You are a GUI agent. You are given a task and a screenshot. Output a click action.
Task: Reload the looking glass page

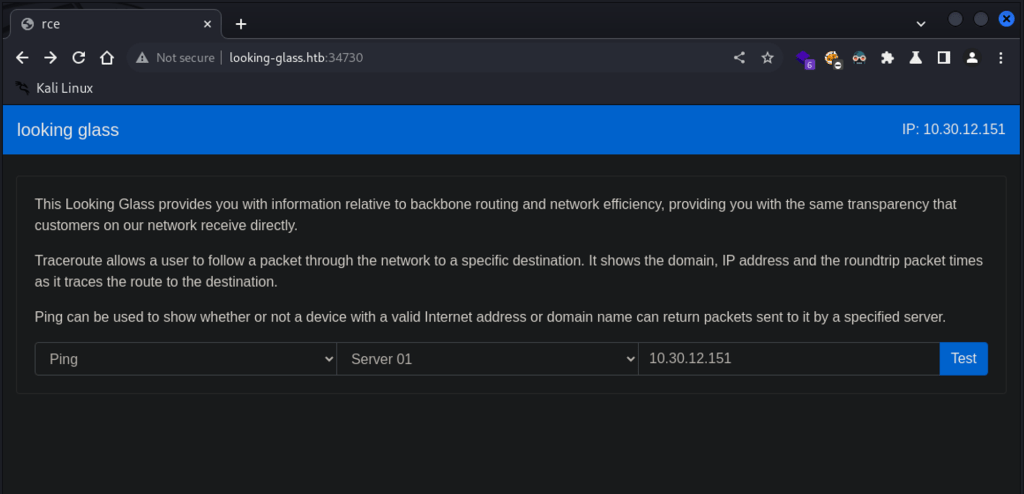pos(78,58)
